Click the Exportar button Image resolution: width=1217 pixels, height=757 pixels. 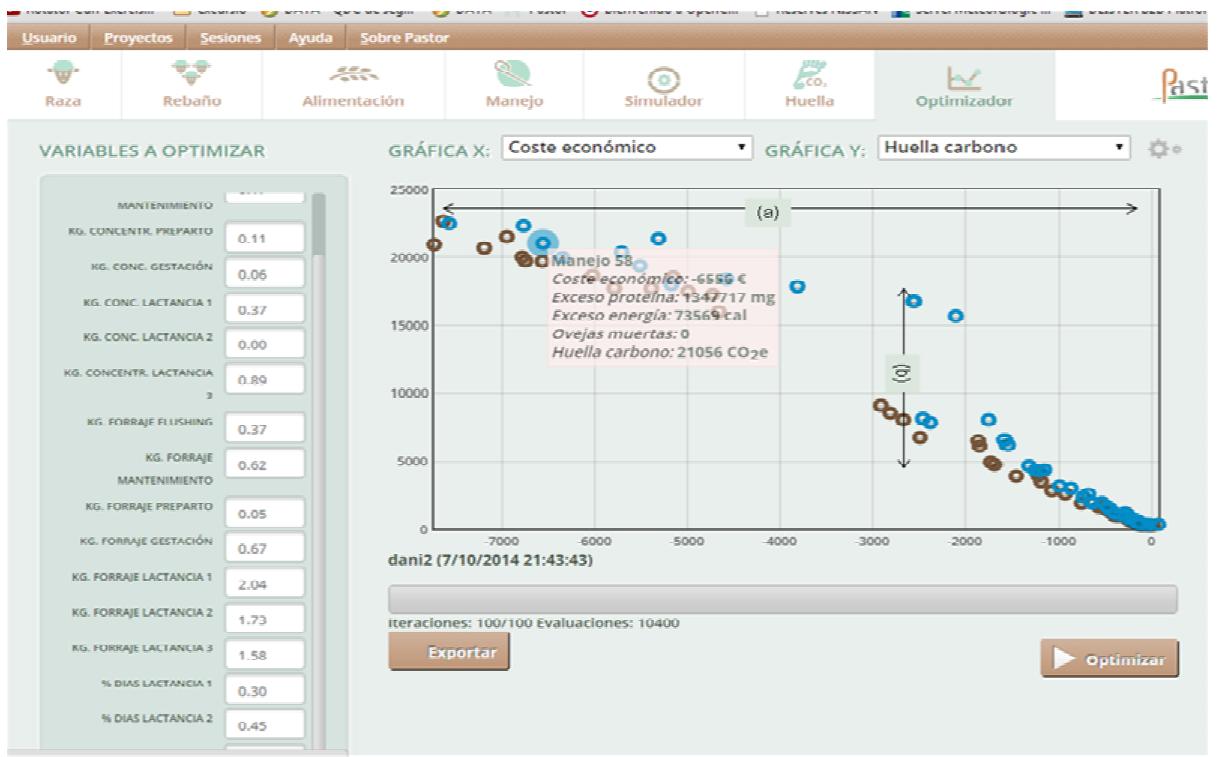[x=448, y=653]
